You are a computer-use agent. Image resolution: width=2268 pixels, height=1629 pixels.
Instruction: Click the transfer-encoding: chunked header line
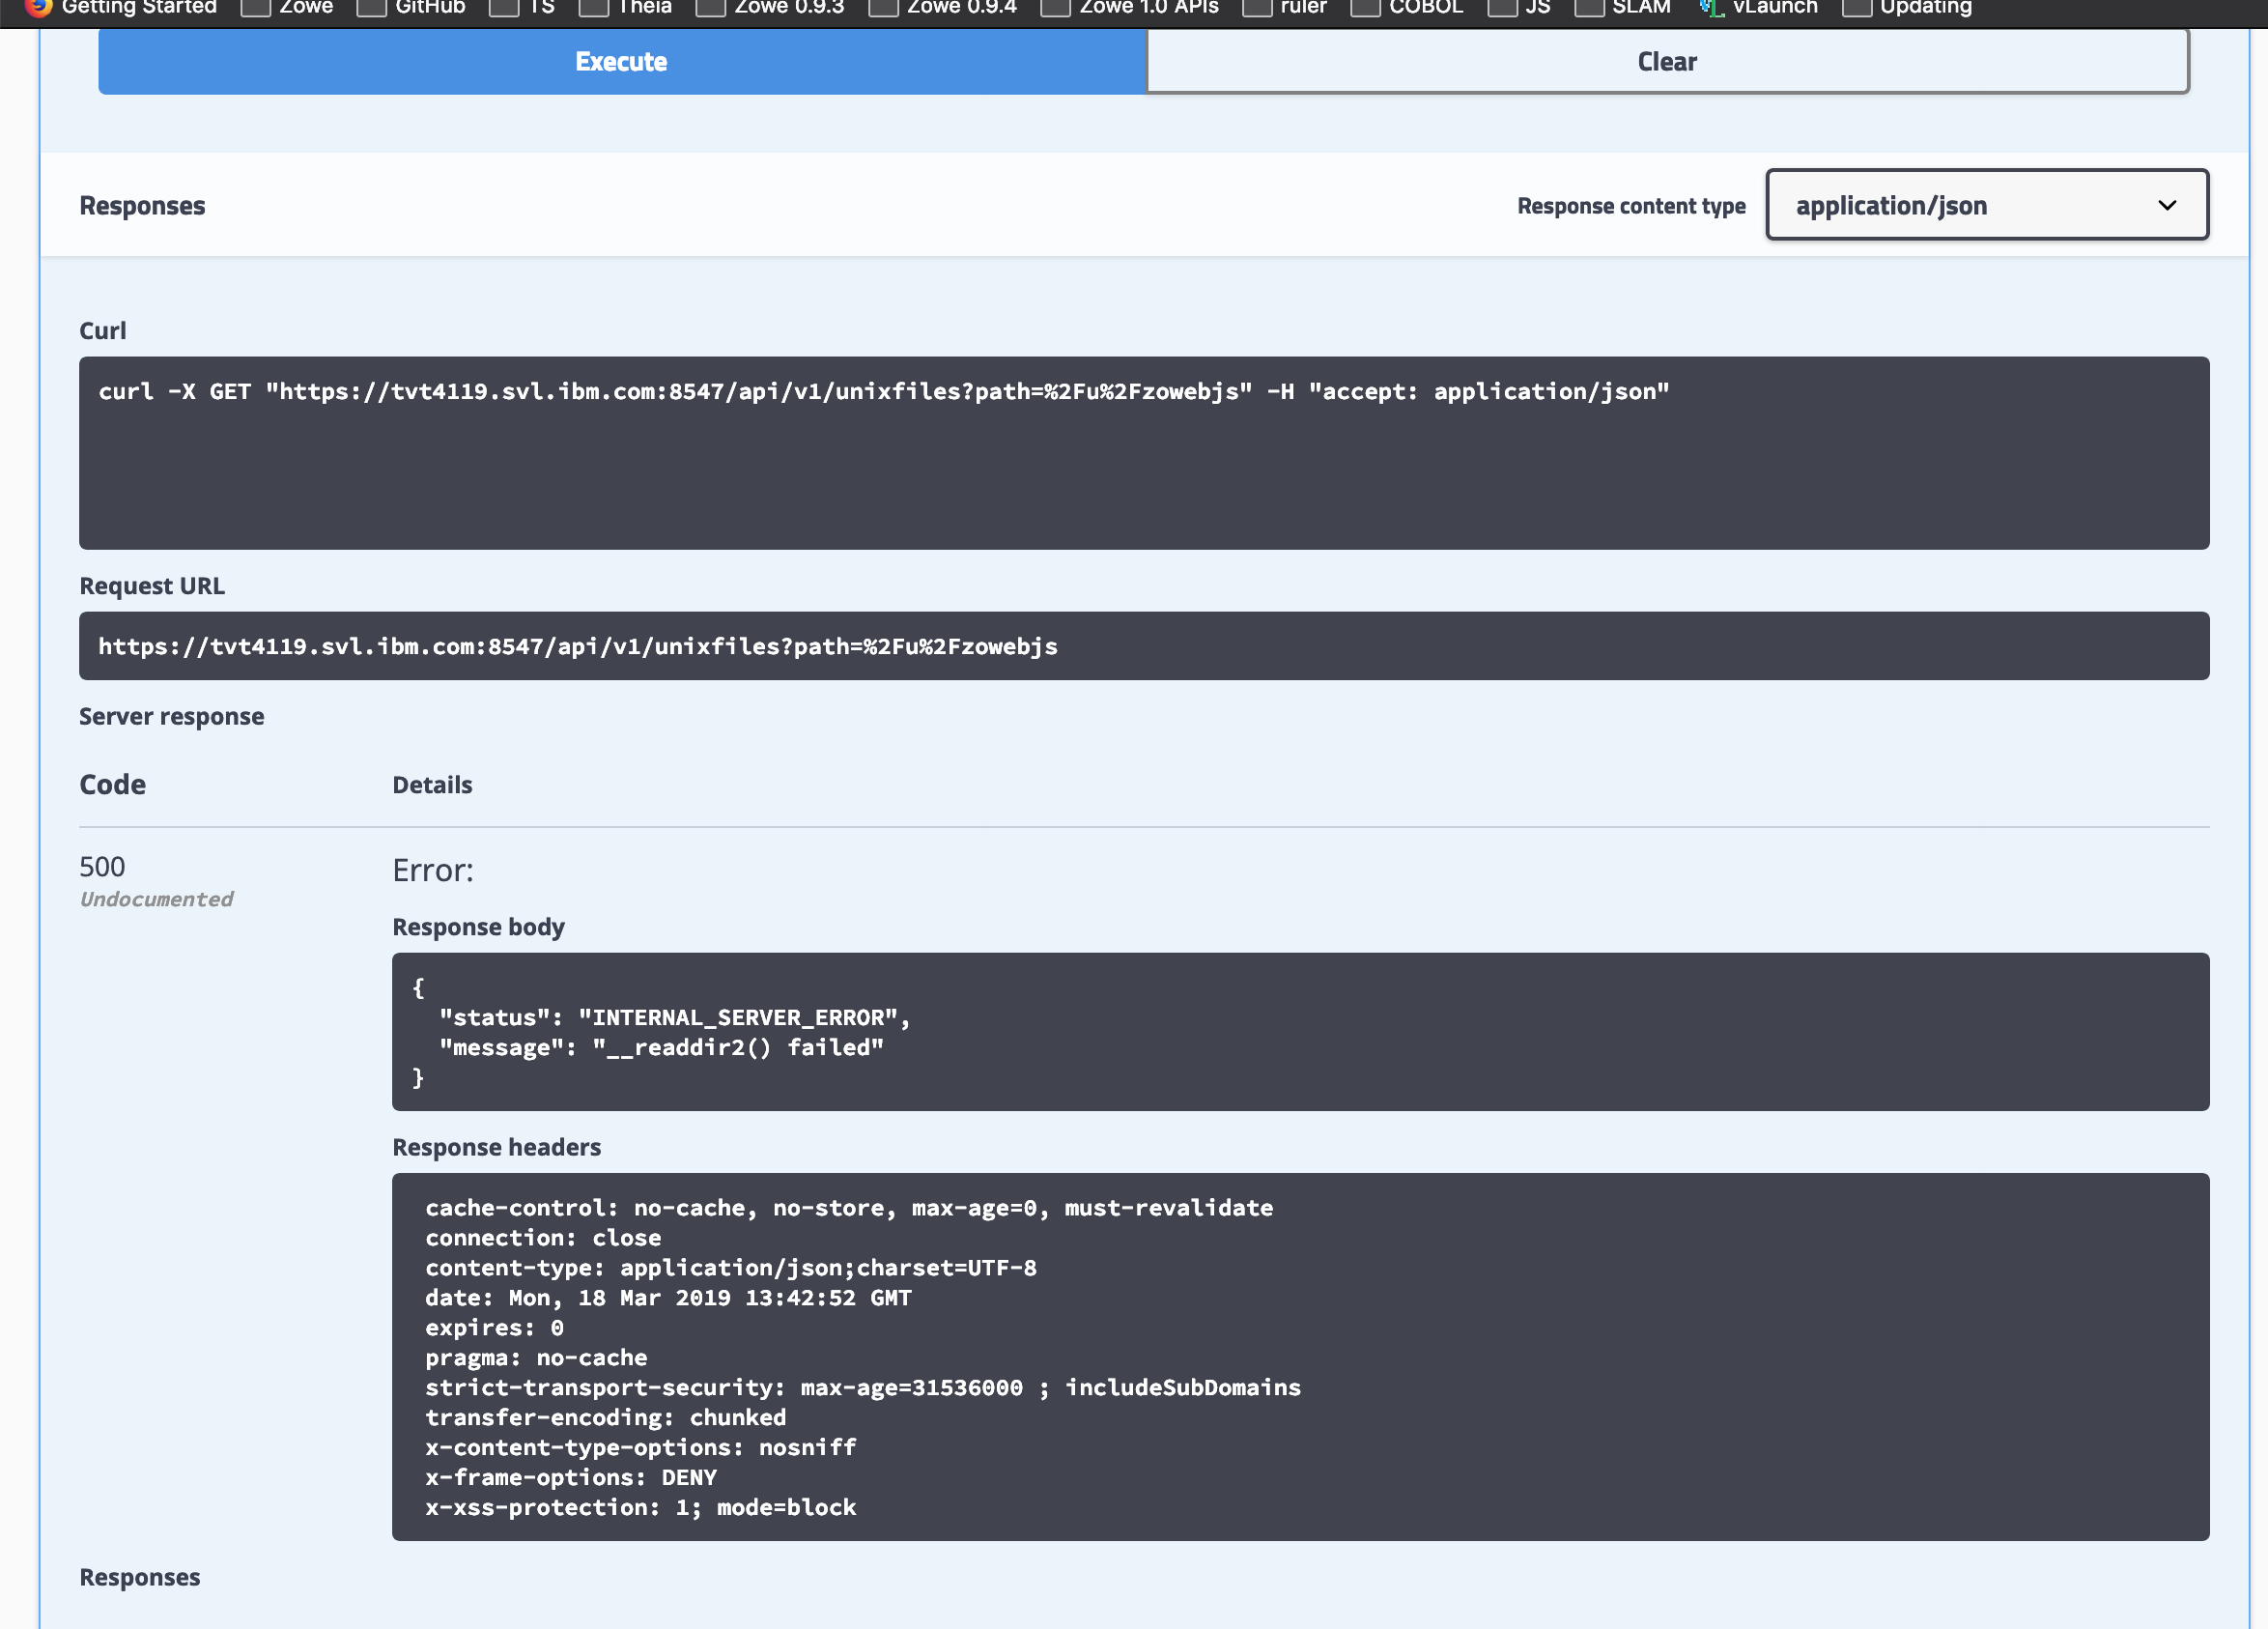tap(605, 1418)
